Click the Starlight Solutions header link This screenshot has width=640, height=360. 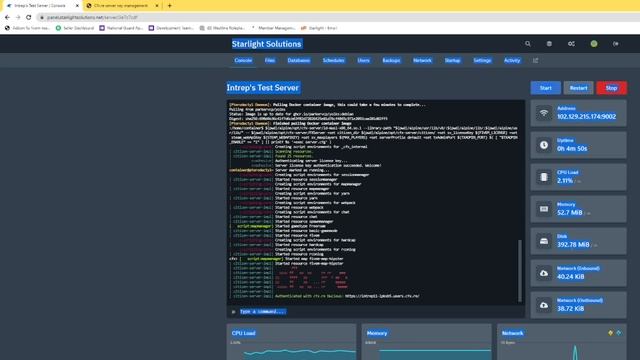click(267, 44)
